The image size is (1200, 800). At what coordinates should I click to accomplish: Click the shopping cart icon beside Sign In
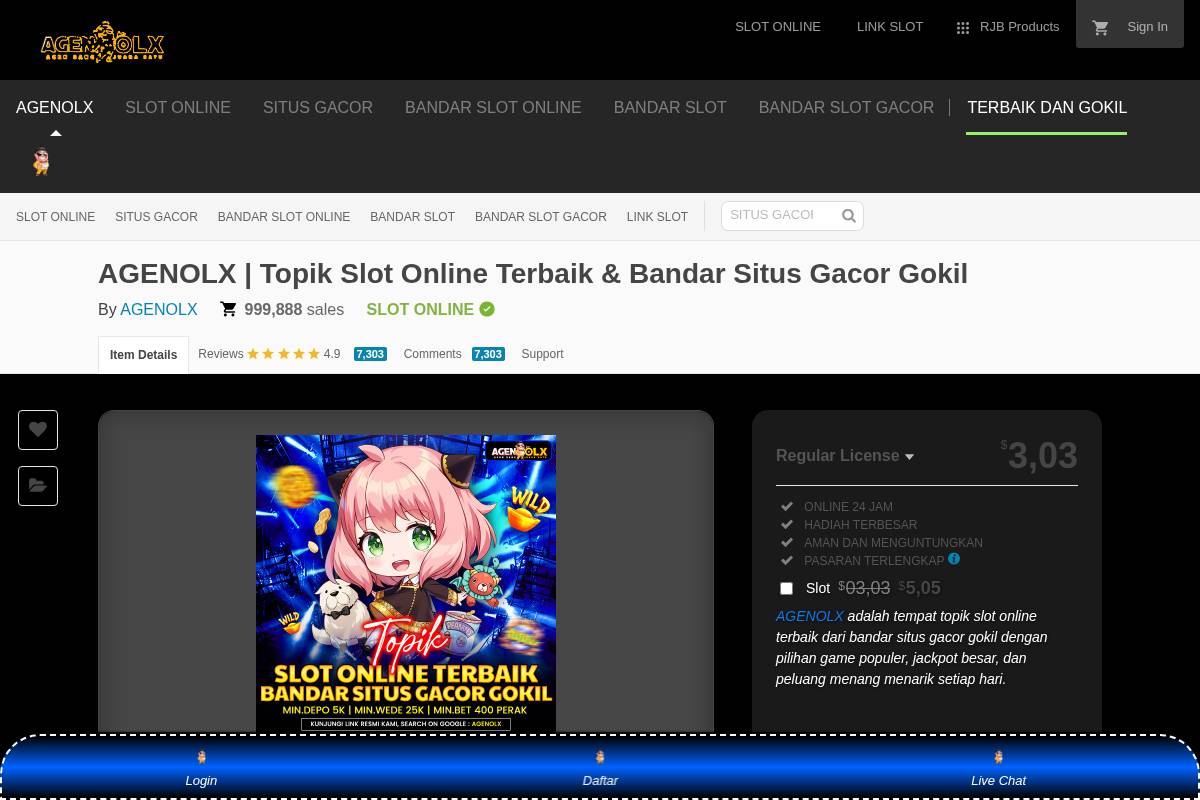(x=1100, y=27)
